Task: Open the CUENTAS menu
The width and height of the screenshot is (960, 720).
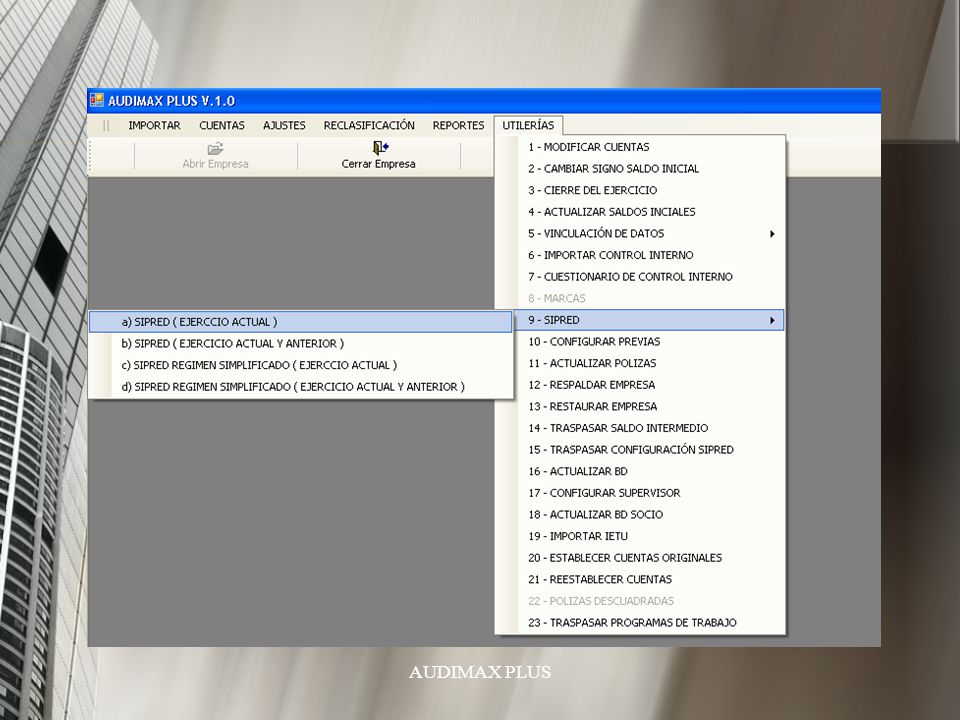Action: tap(222, 126)
